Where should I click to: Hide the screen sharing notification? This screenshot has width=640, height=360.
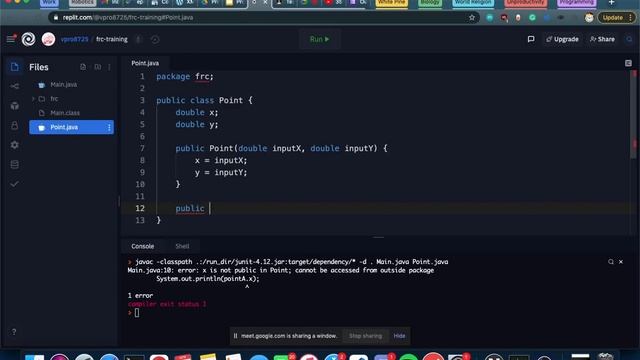tap(399, 336)
